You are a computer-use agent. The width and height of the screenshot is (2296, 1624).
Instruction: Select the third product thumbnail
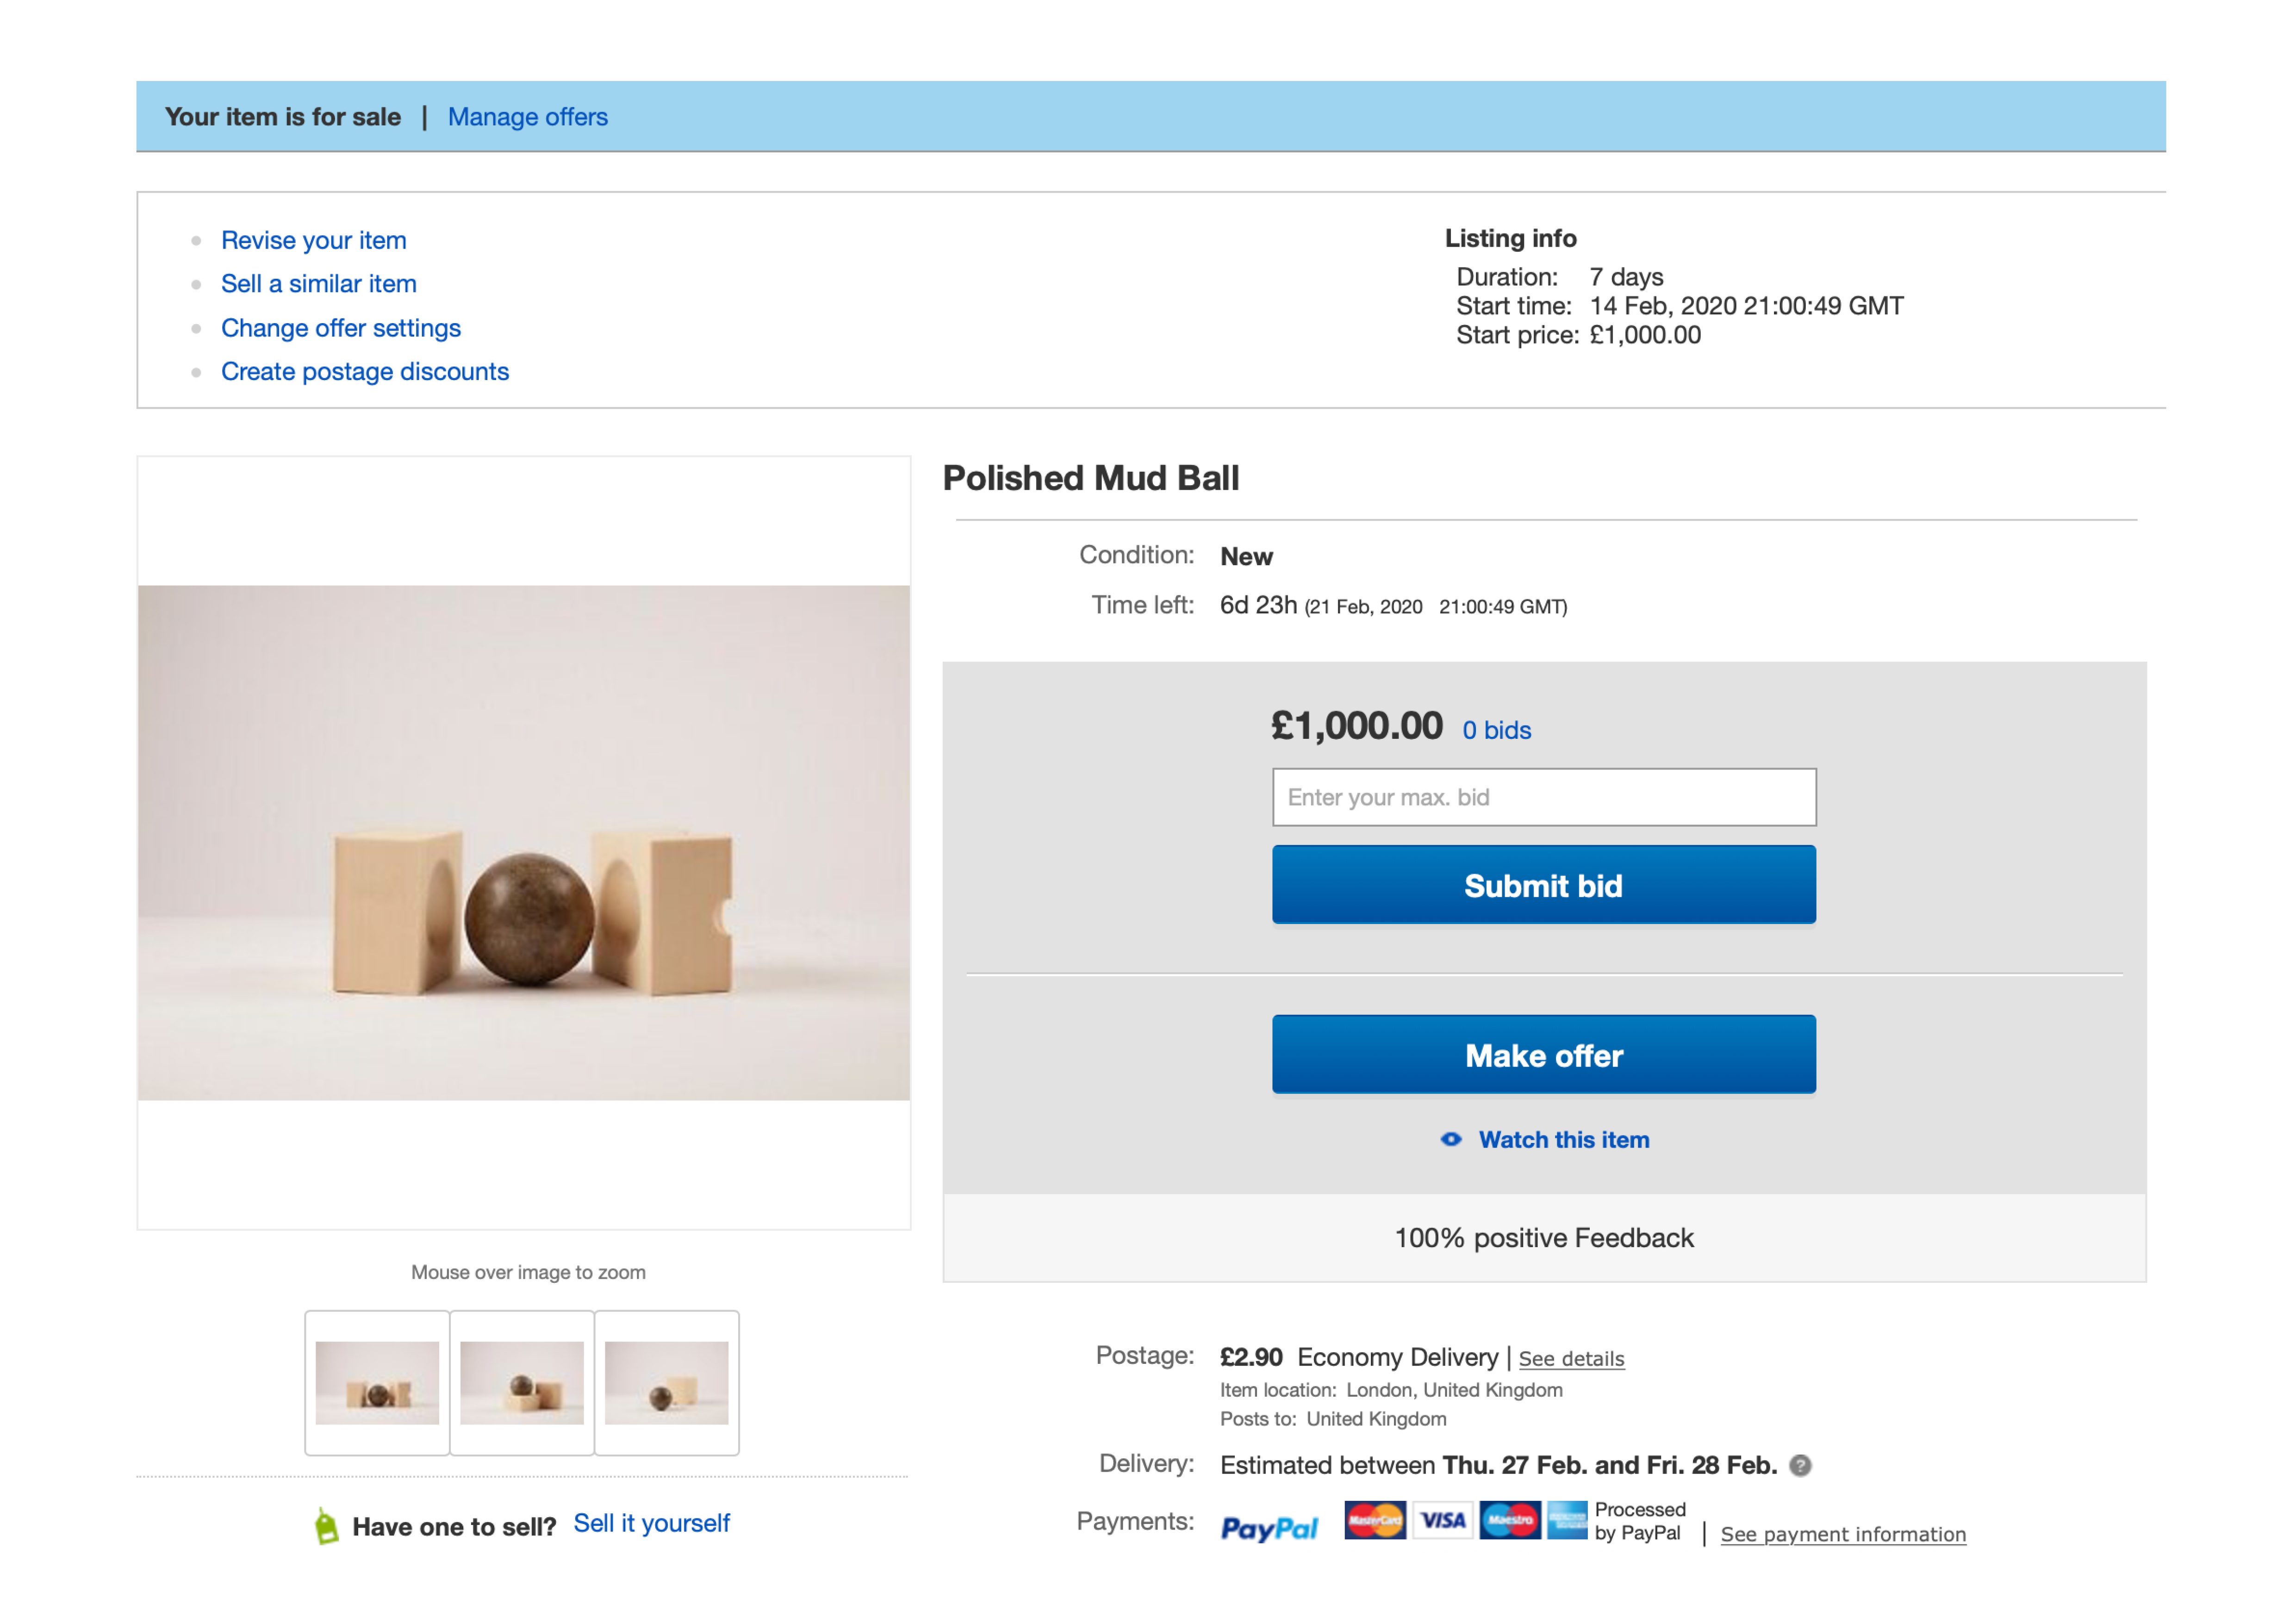point(667,1383)
